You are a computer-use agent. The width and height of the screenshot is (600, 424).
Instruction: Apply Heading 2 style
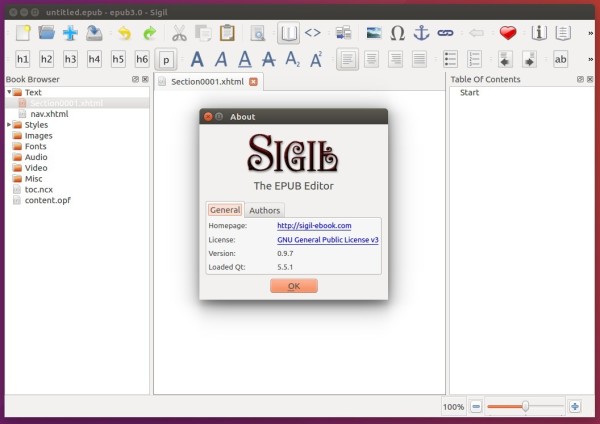coord(47,59)
